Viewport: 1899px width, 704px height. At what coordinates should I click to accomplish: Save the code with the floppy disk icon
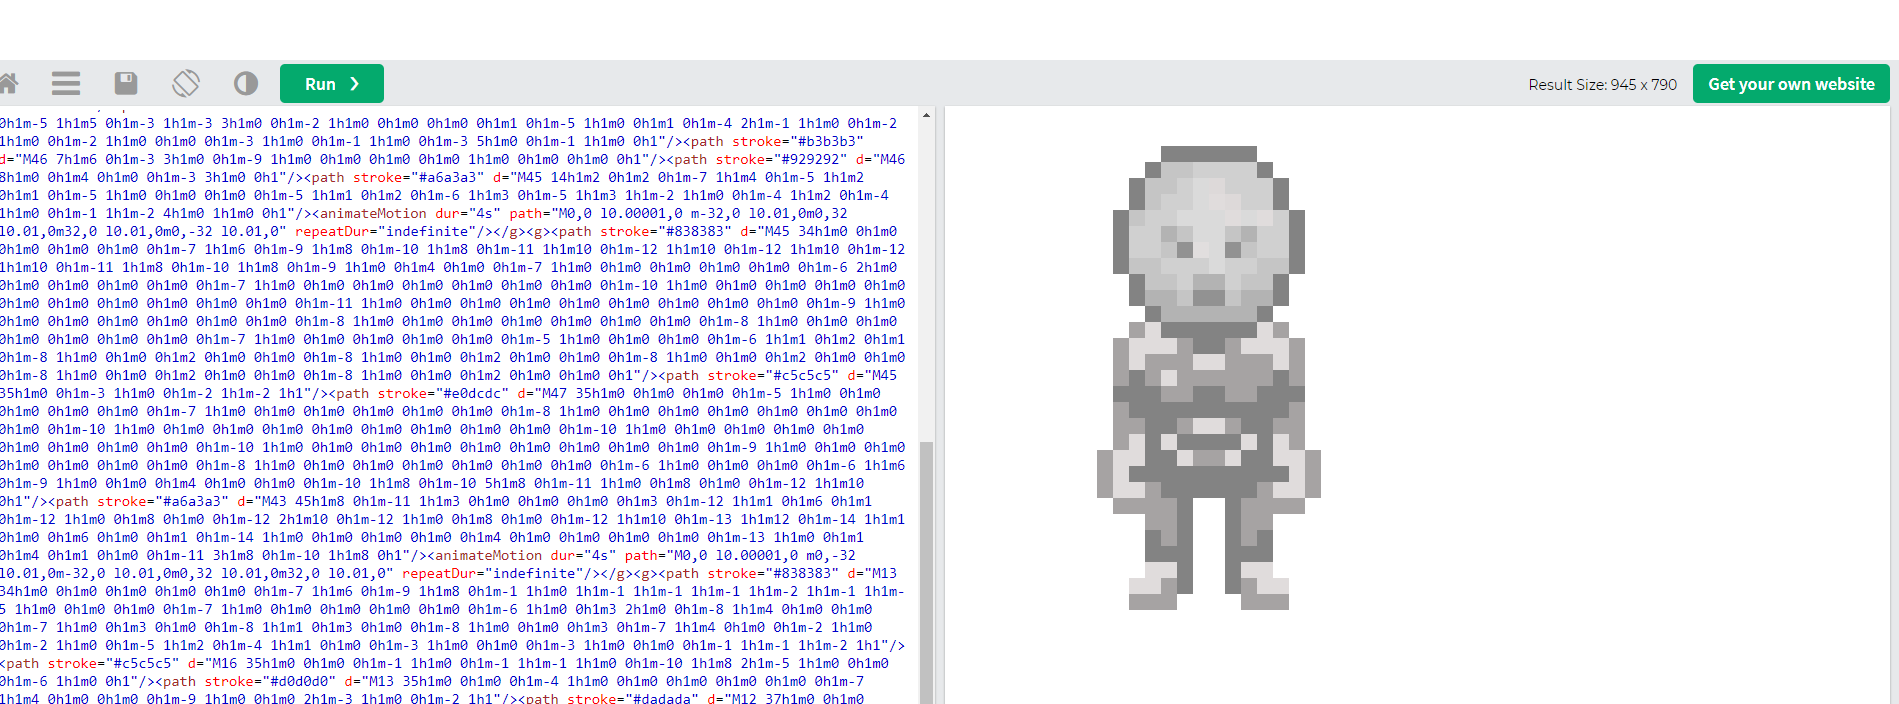(x=126, y=83)
